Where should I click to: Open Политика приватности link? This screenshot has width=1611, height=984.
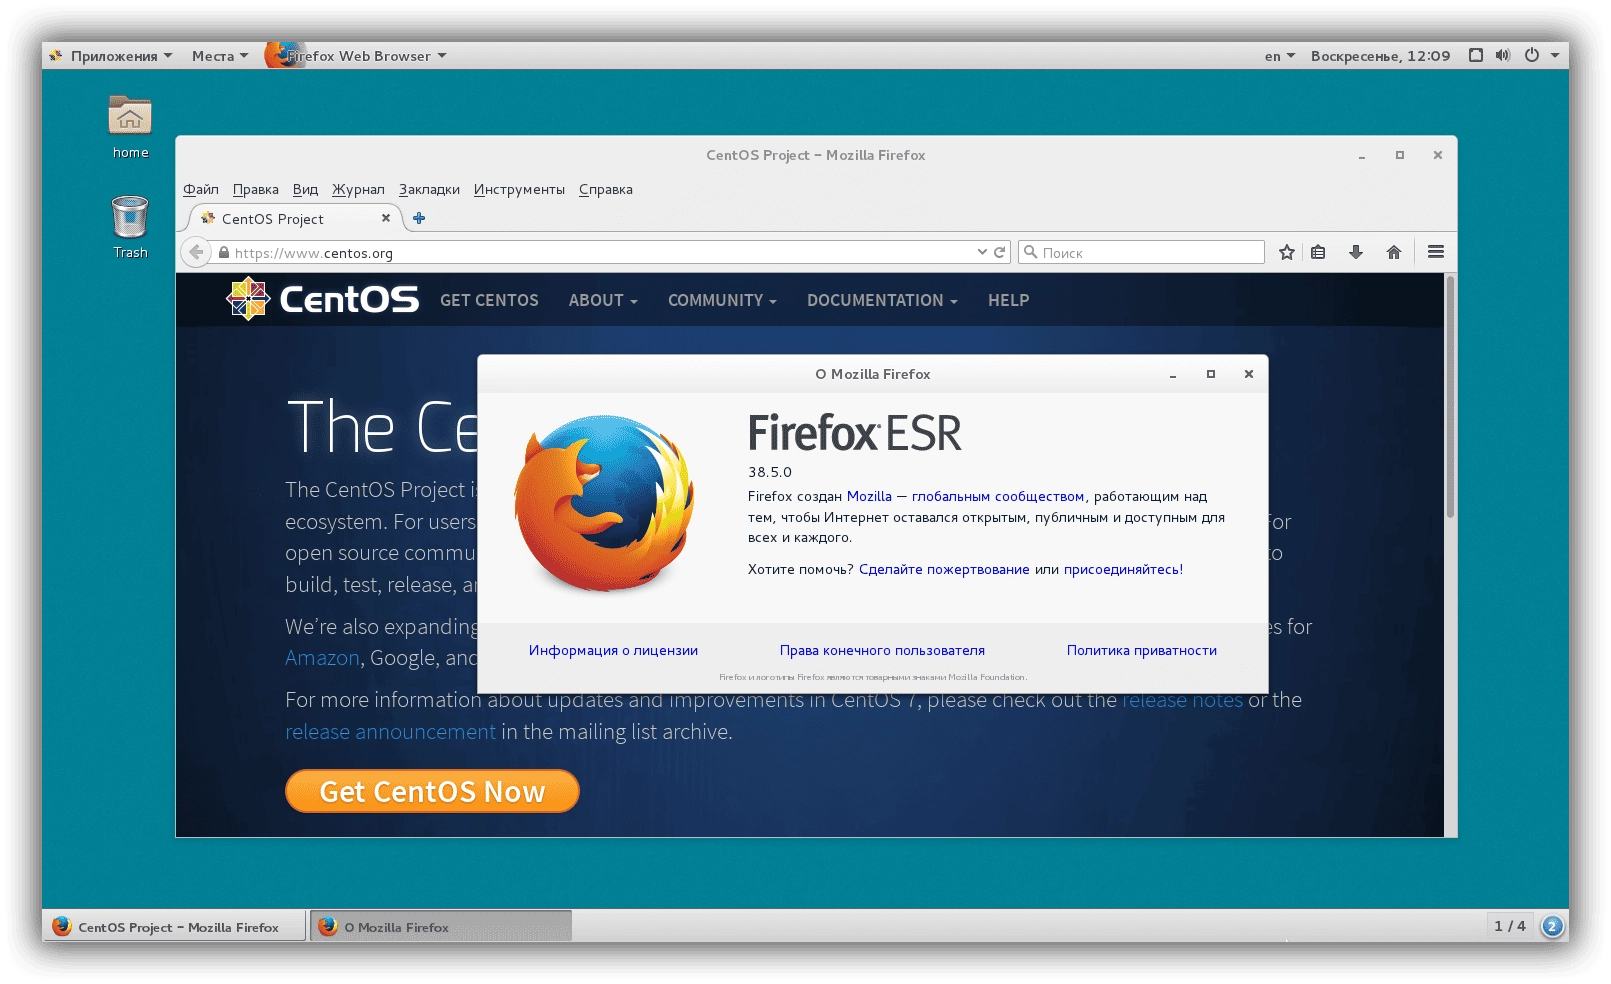click(1141, 650)
